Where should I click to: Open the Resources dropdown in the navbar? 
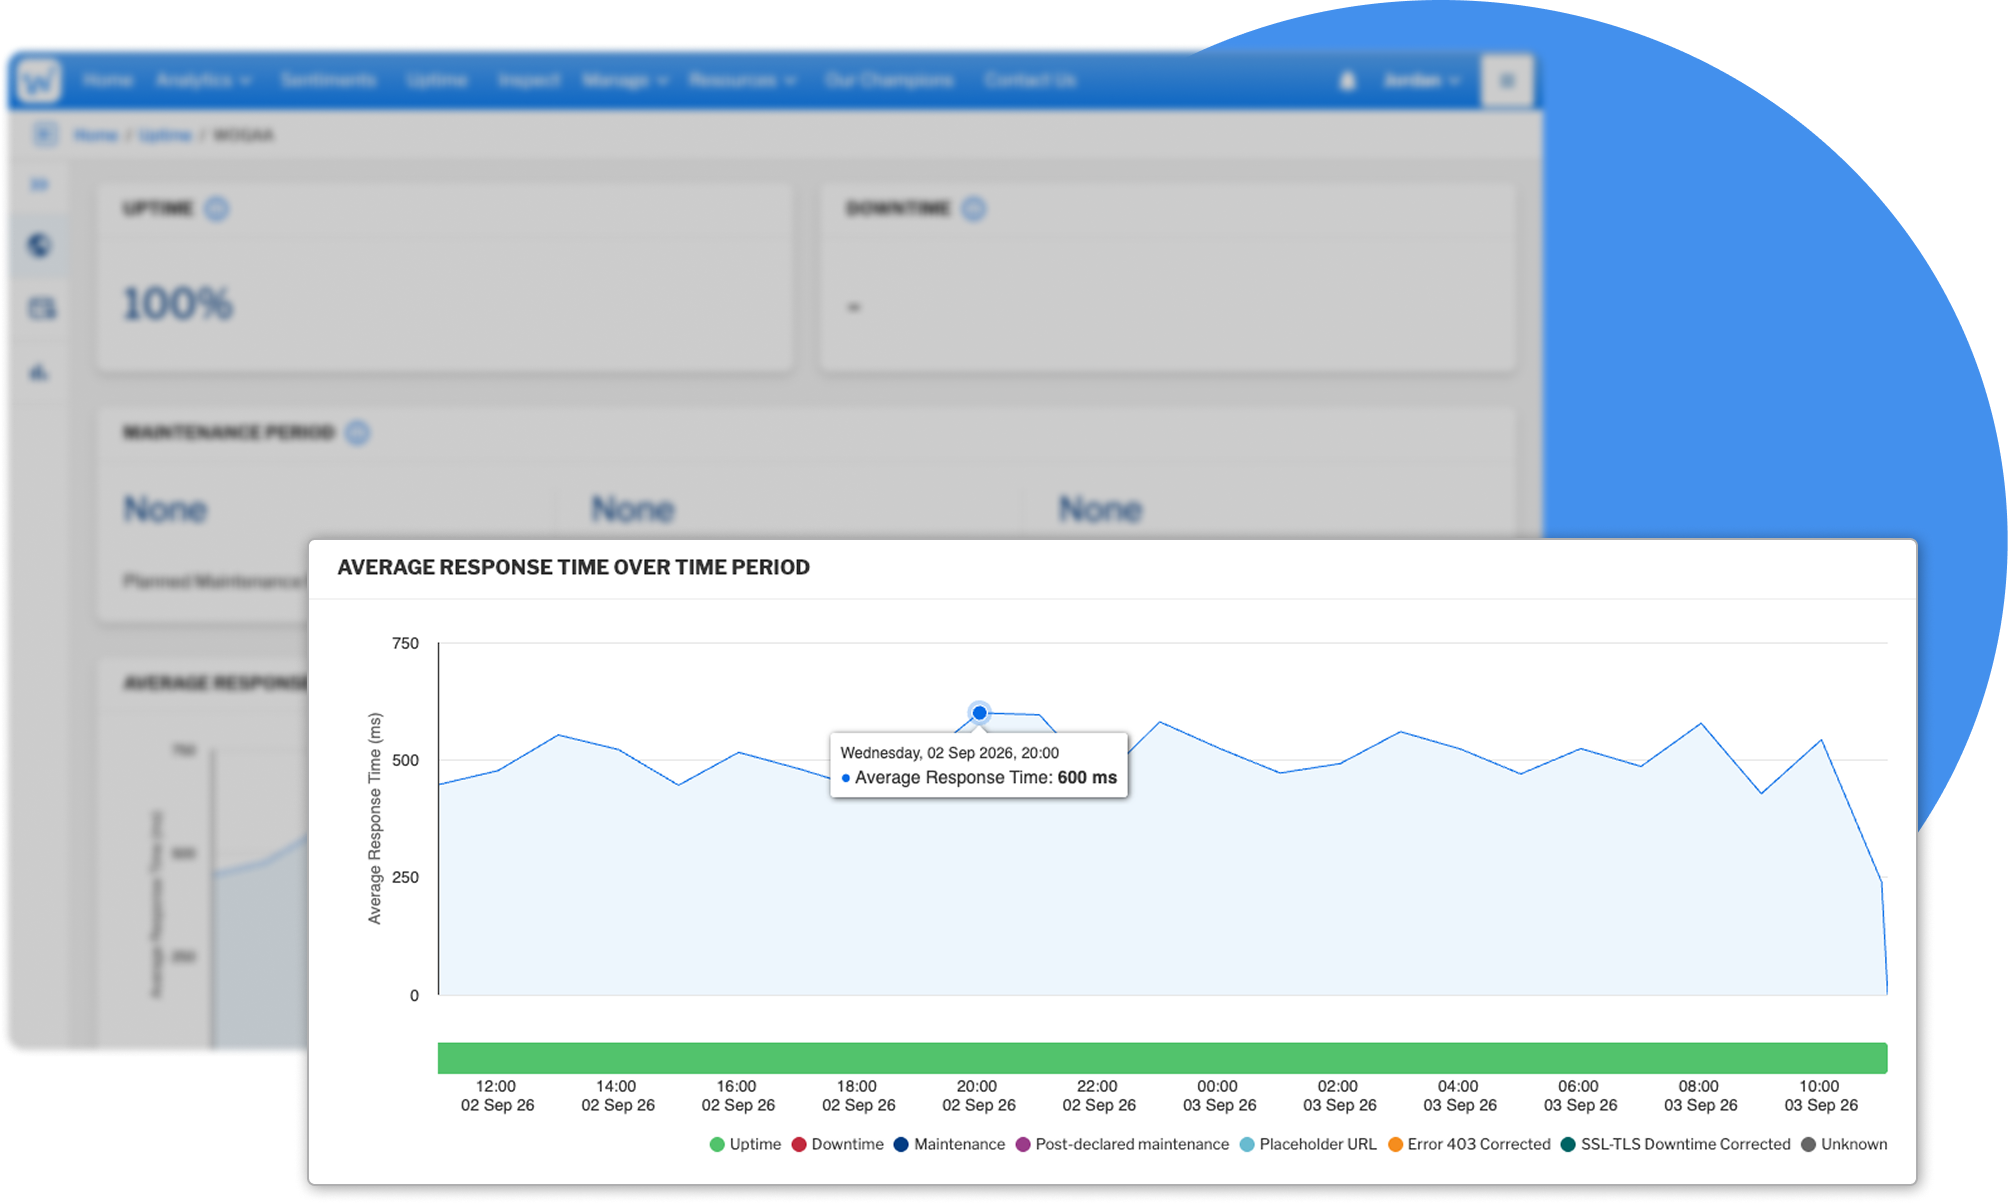pos(742,80)
